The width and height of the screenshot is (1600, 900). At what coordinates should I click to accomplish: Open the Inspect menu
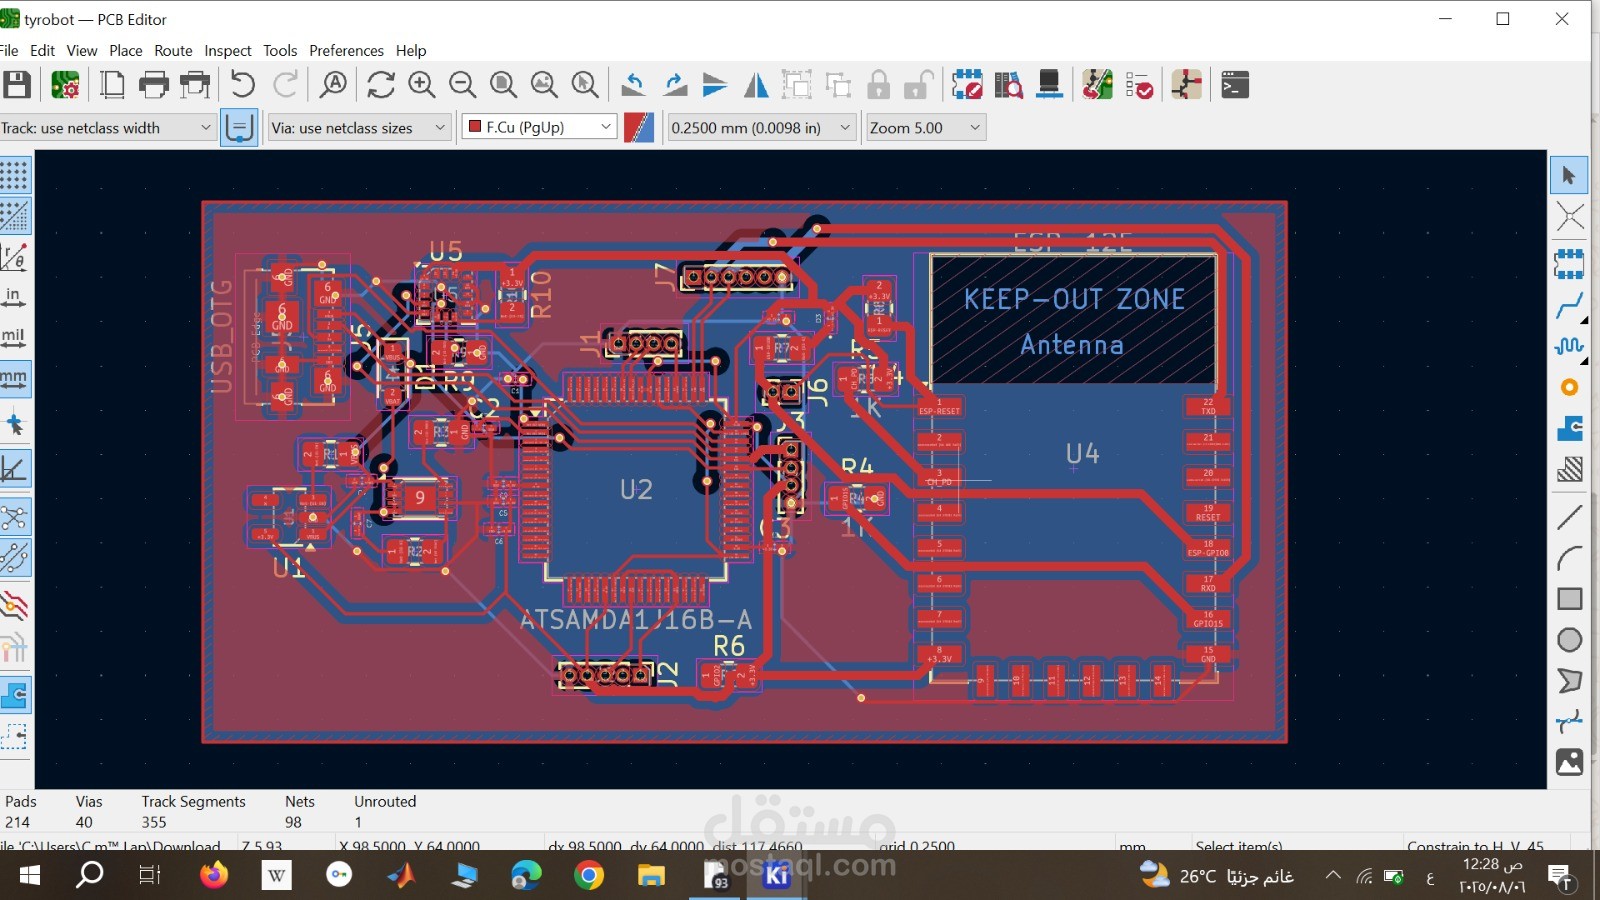(228, 50)
